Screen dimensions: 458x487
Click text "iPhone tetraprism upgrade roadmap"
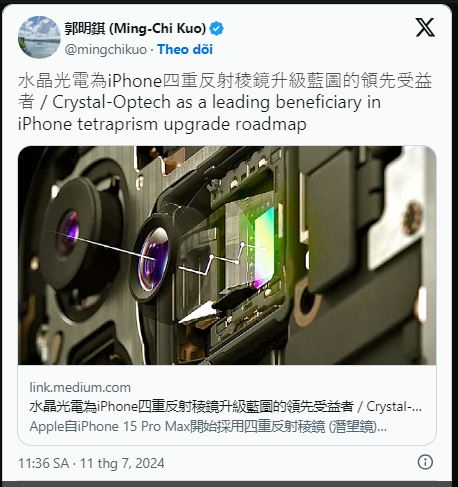pyautogui.click(x=162, y=124)
